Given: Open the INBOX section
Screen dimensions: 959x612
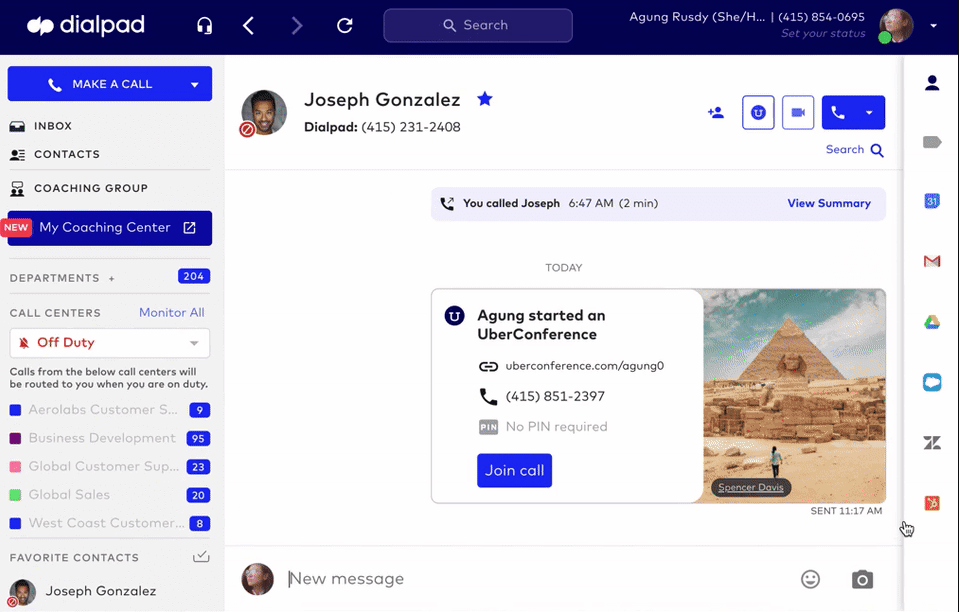Looking at the screenshot, I should [53, 126].
